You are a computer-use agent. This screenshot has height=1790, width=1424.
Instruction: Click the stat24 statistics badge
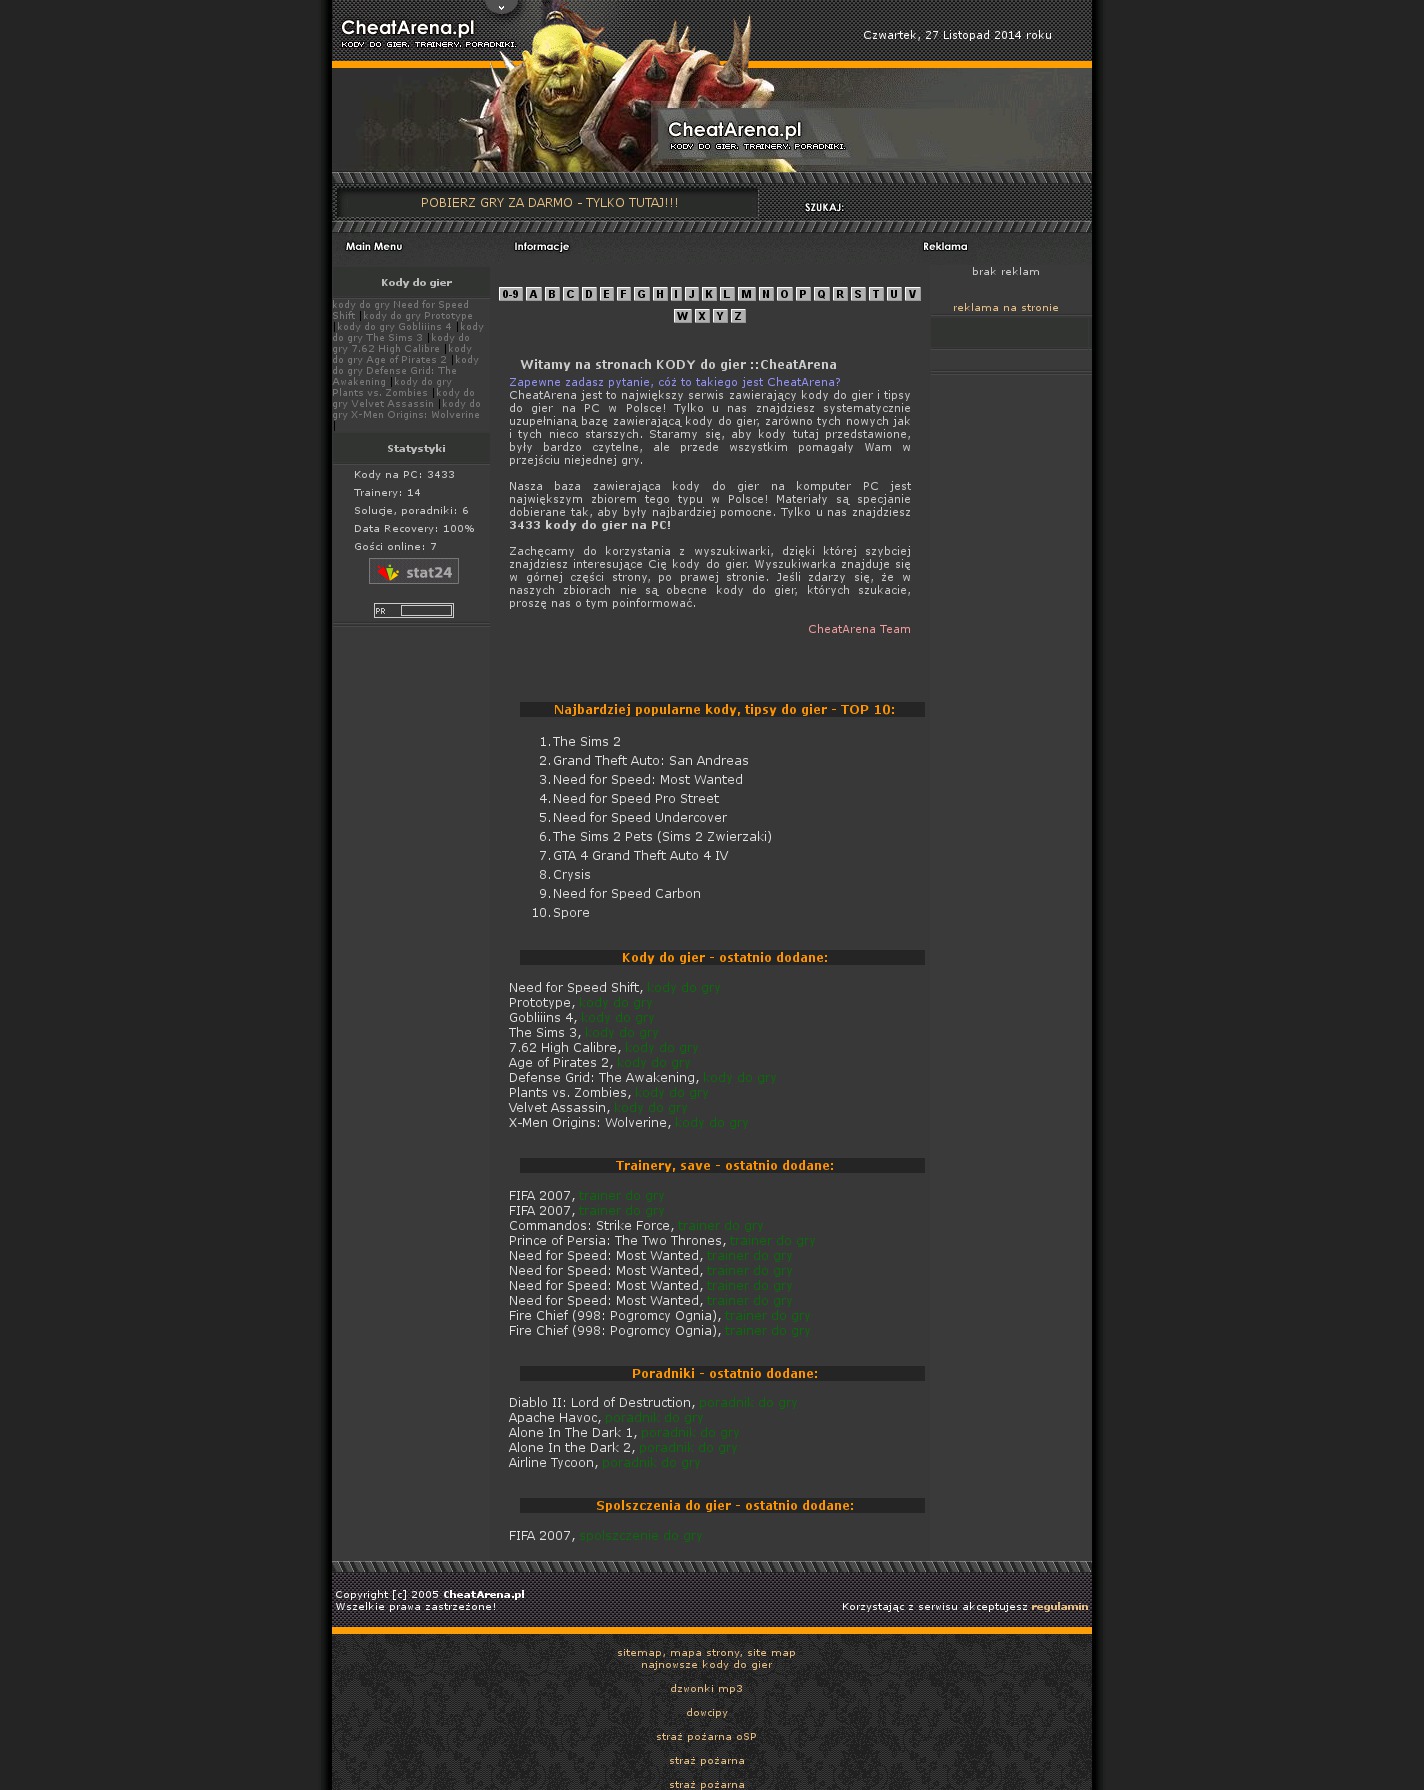pos(413,572)
